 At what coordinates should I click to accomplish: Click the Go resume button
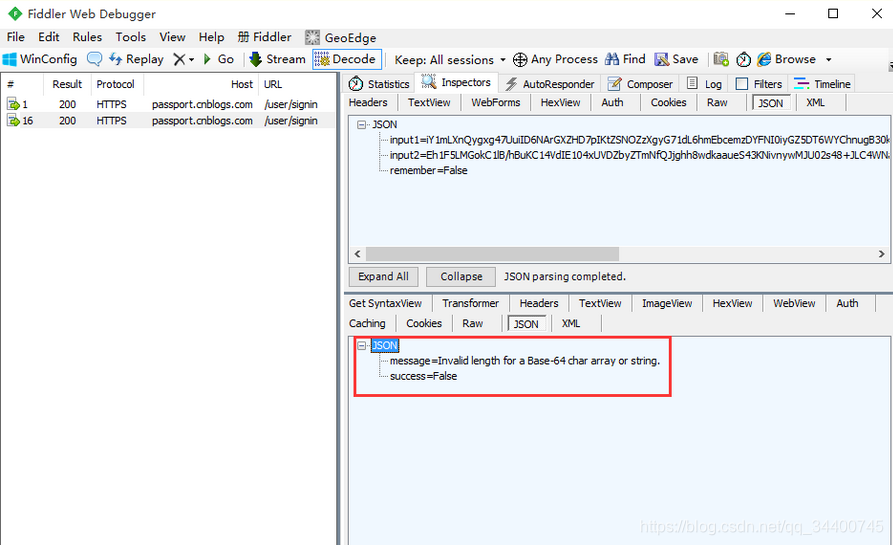tap(219, 59)
